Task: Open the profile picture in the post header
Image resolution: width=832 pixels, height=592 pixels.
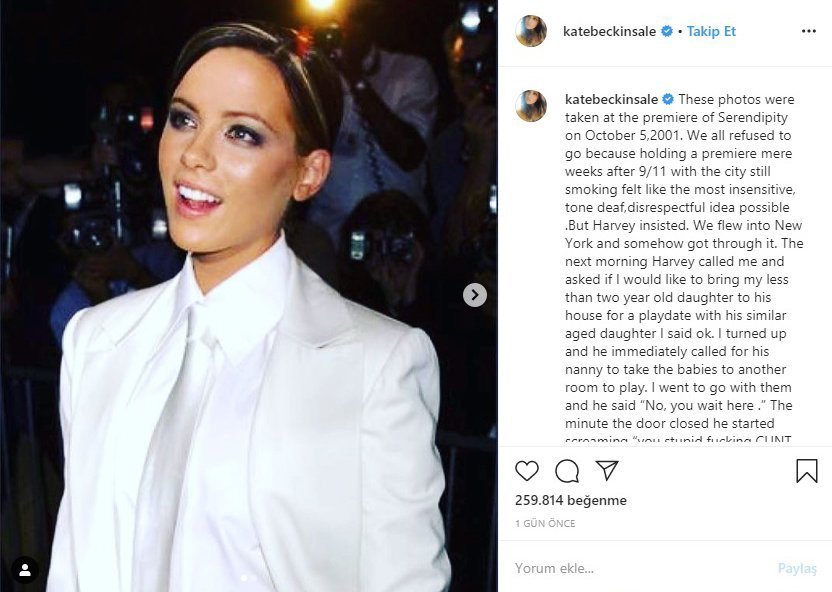Action: [x=531, y=31]
